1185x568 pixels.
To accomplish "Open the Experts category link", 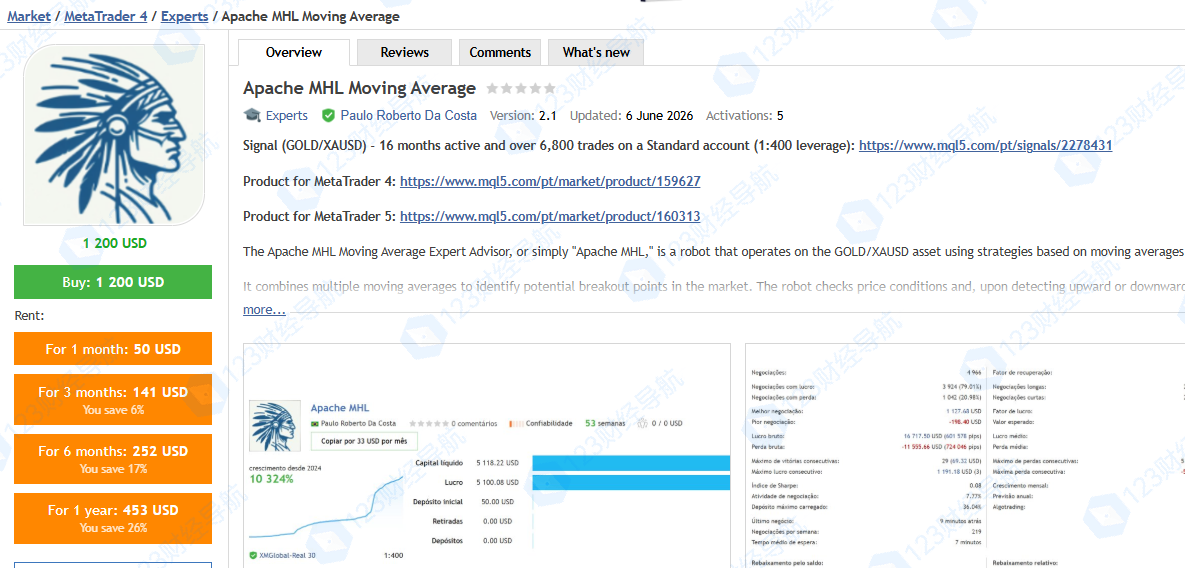I will tap(286, 116).
